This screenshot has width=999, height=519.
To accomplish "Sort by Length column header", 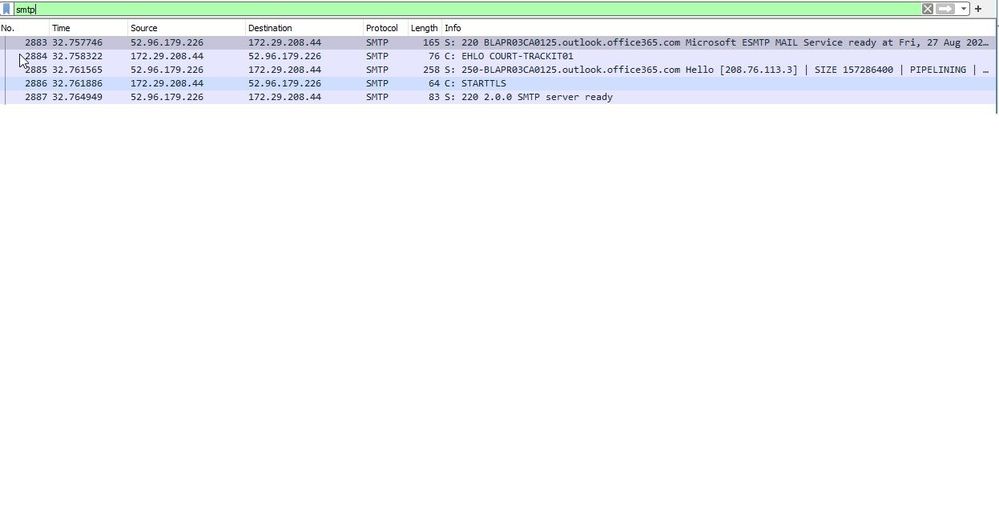I will pyautogui.click(x=424, y=28).
